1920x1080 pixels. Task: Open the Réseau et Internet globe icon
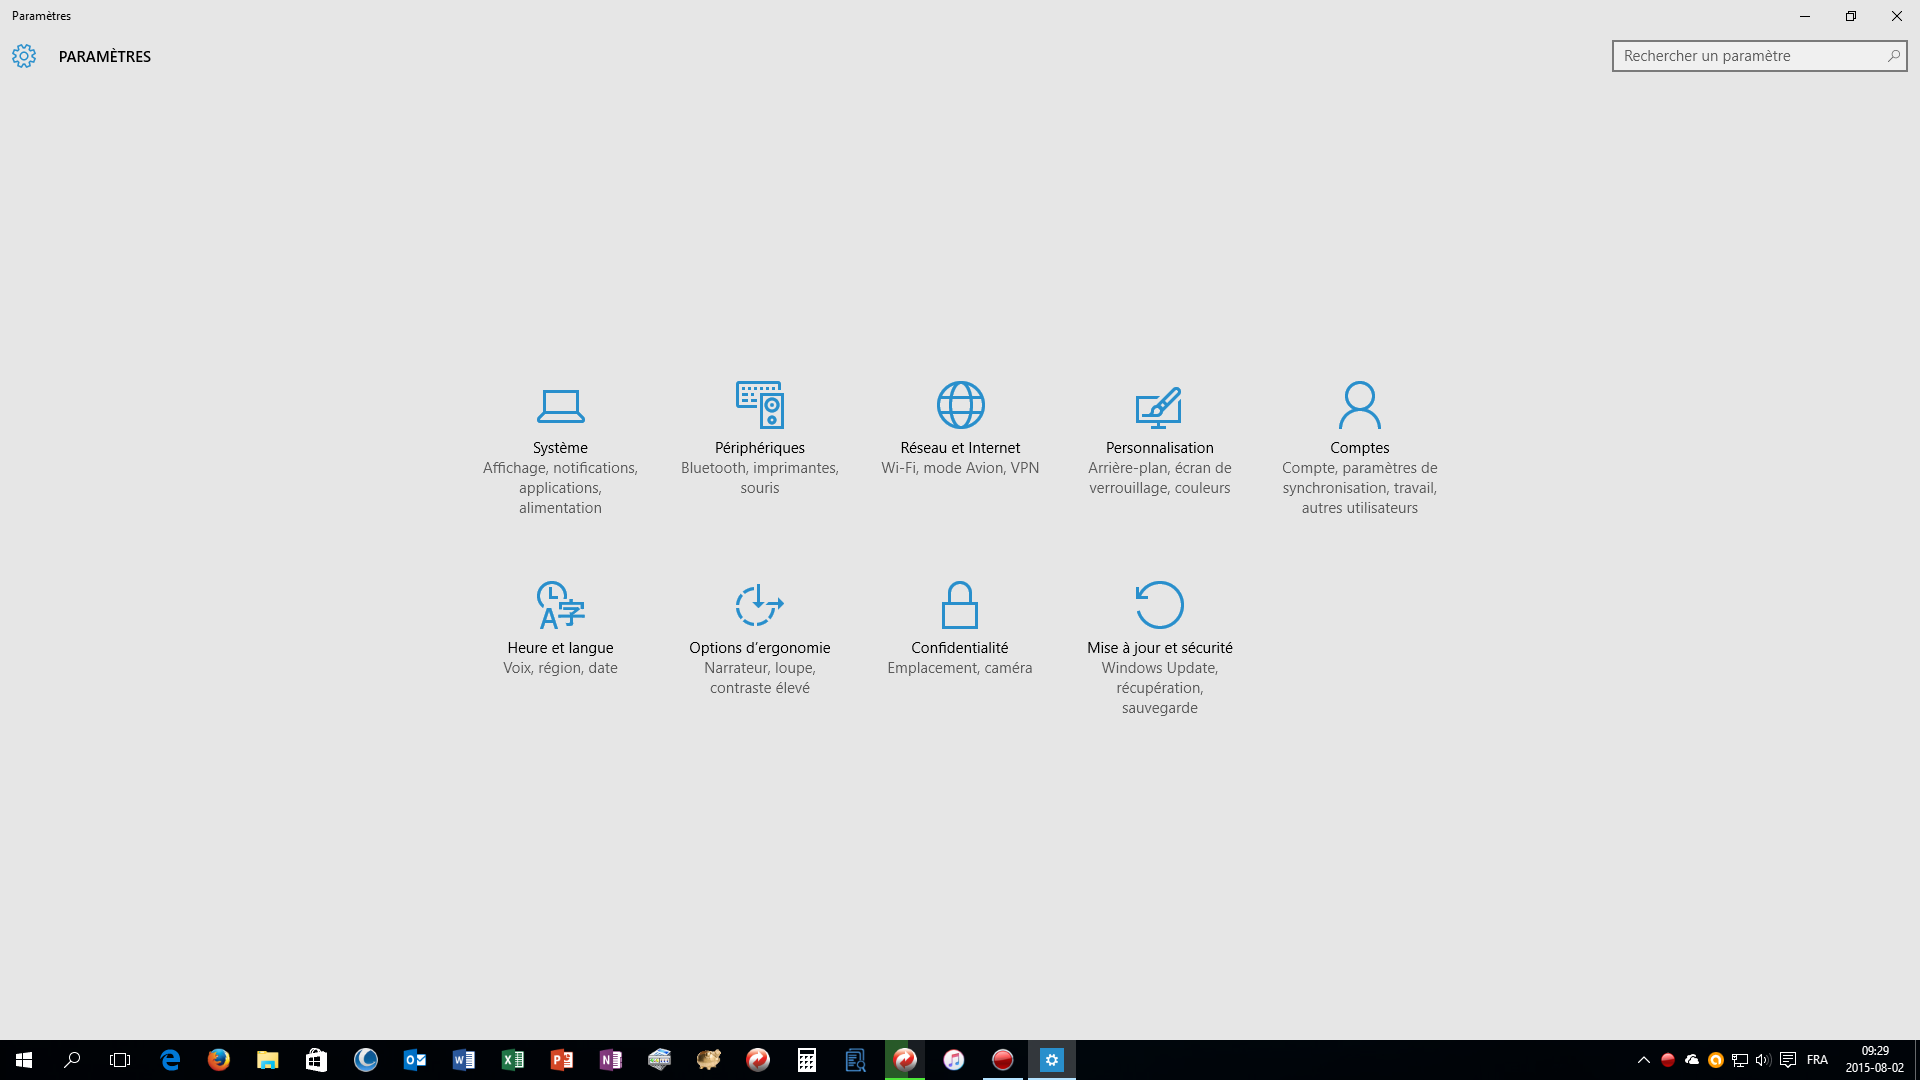click(960, 405)
